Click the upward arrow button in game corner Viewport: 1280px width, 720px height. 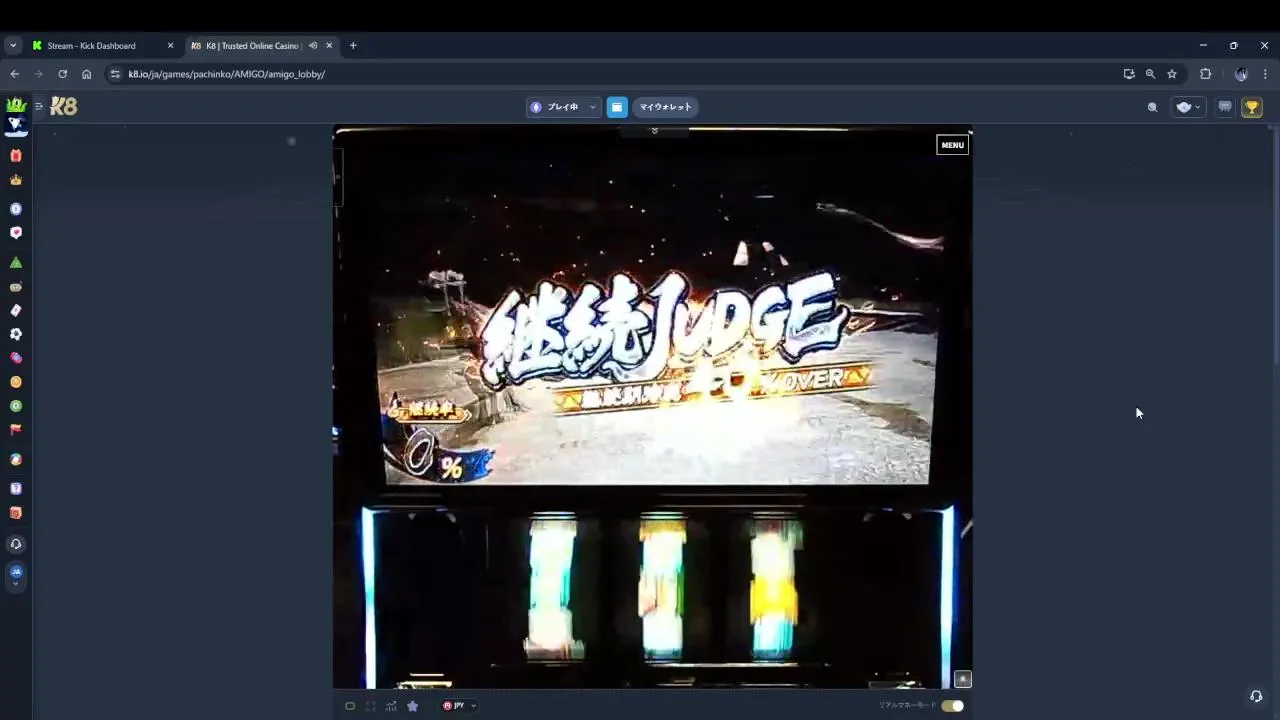click(x=962, y=679)
